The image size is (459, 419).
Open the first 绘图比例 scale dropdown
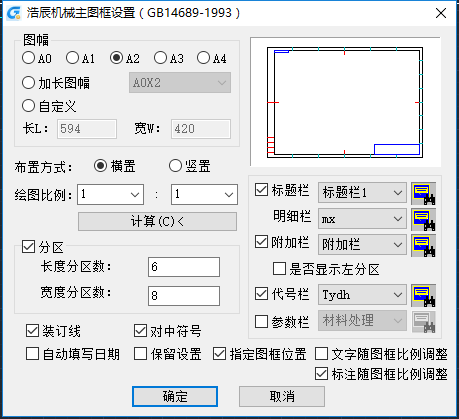(111, 194)
